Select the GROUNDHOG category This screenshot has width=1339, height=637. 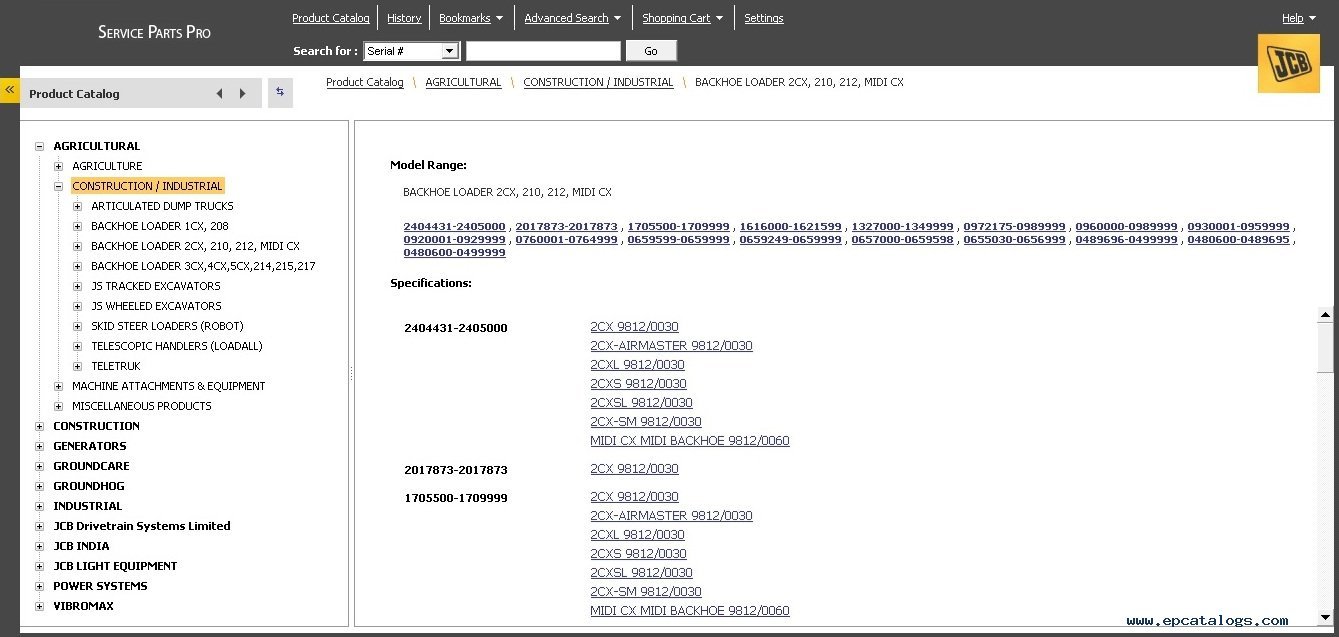[89, 486]
